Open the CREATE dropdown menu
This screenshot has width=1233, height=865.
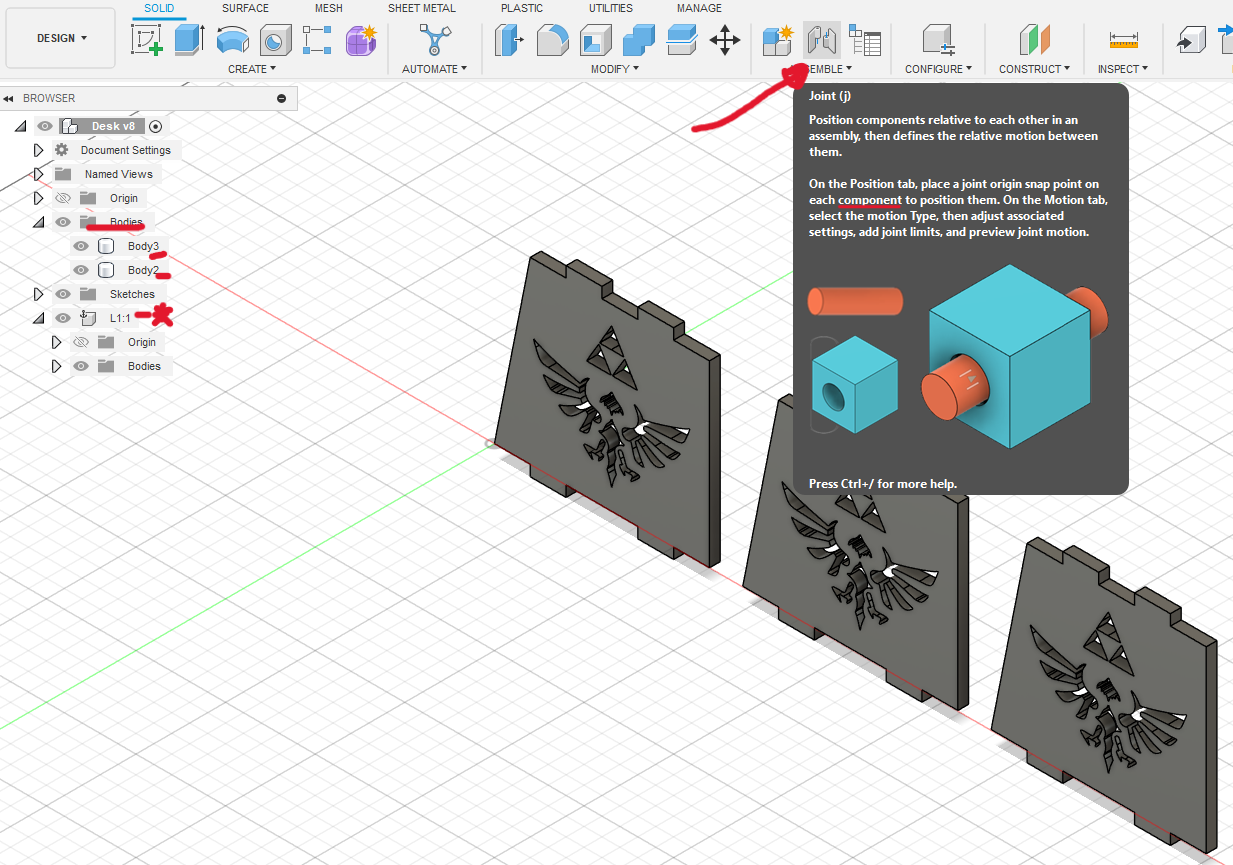point(252,69)
